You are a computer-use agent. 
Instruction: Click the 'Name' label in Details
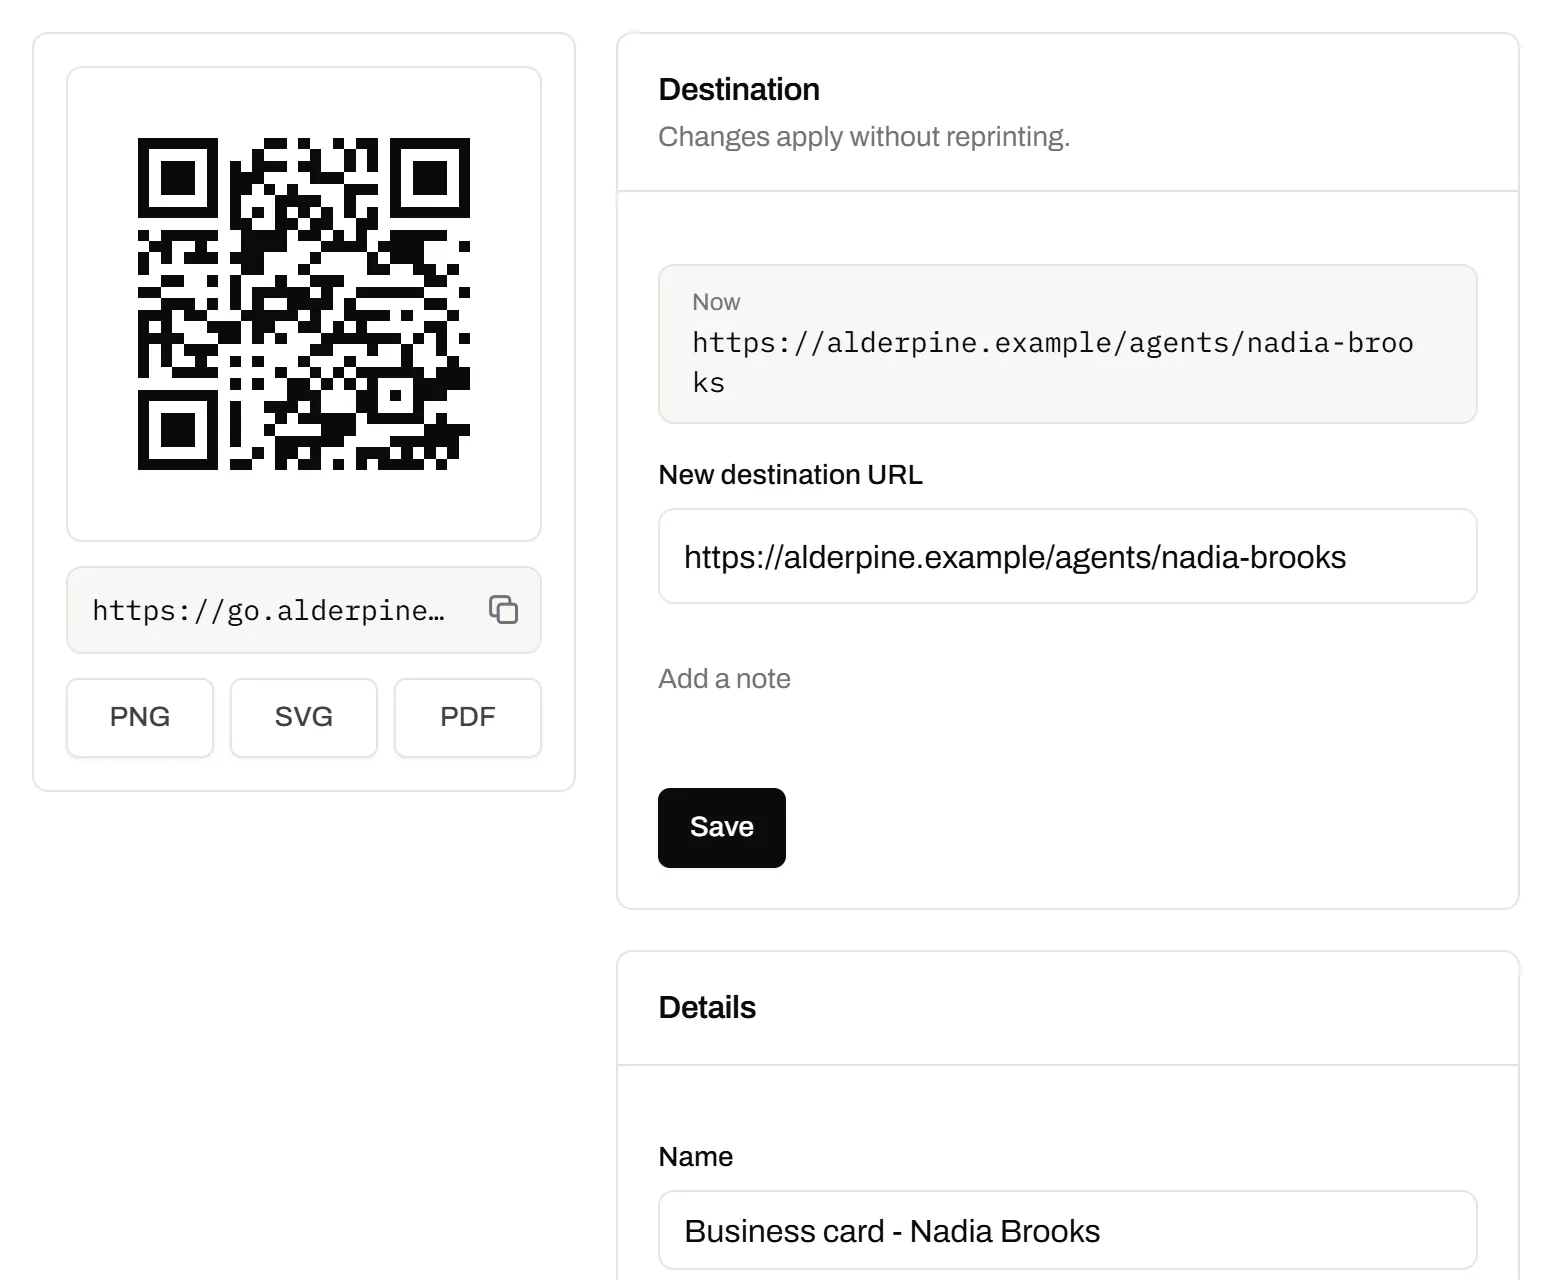click(x=696, y=1156)
